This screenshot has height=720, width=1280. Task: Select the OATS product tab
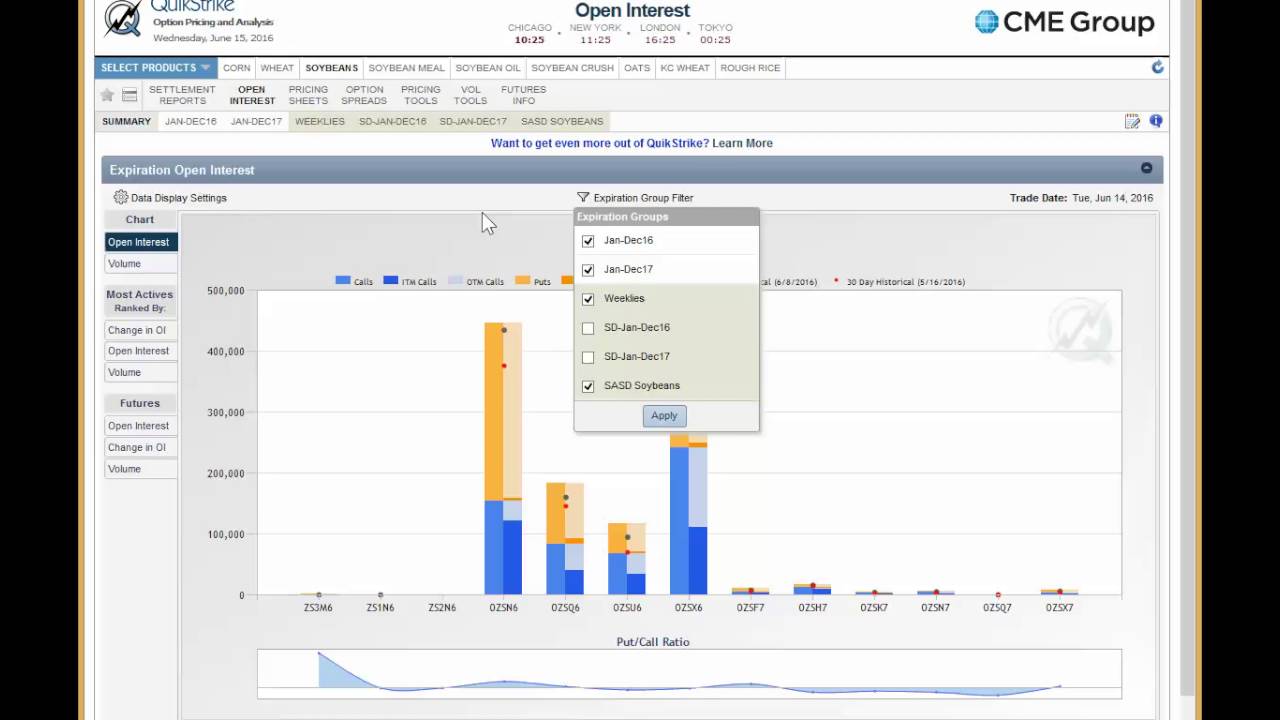pyautogui.click(x=637, y=68)
